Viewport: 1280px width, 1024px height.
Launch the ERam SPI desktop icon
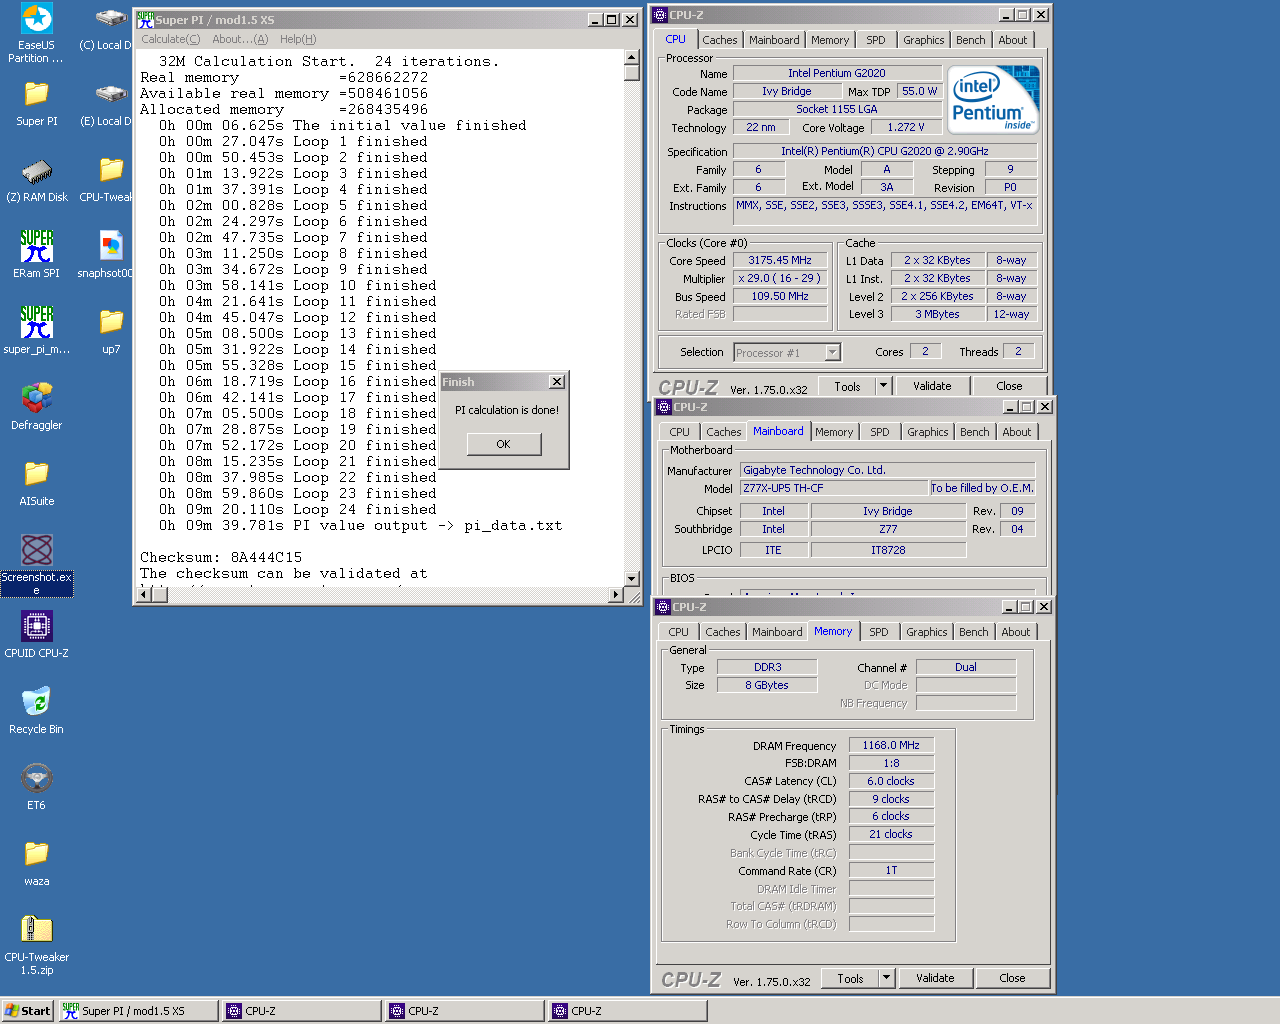click(x=37, y=247)
